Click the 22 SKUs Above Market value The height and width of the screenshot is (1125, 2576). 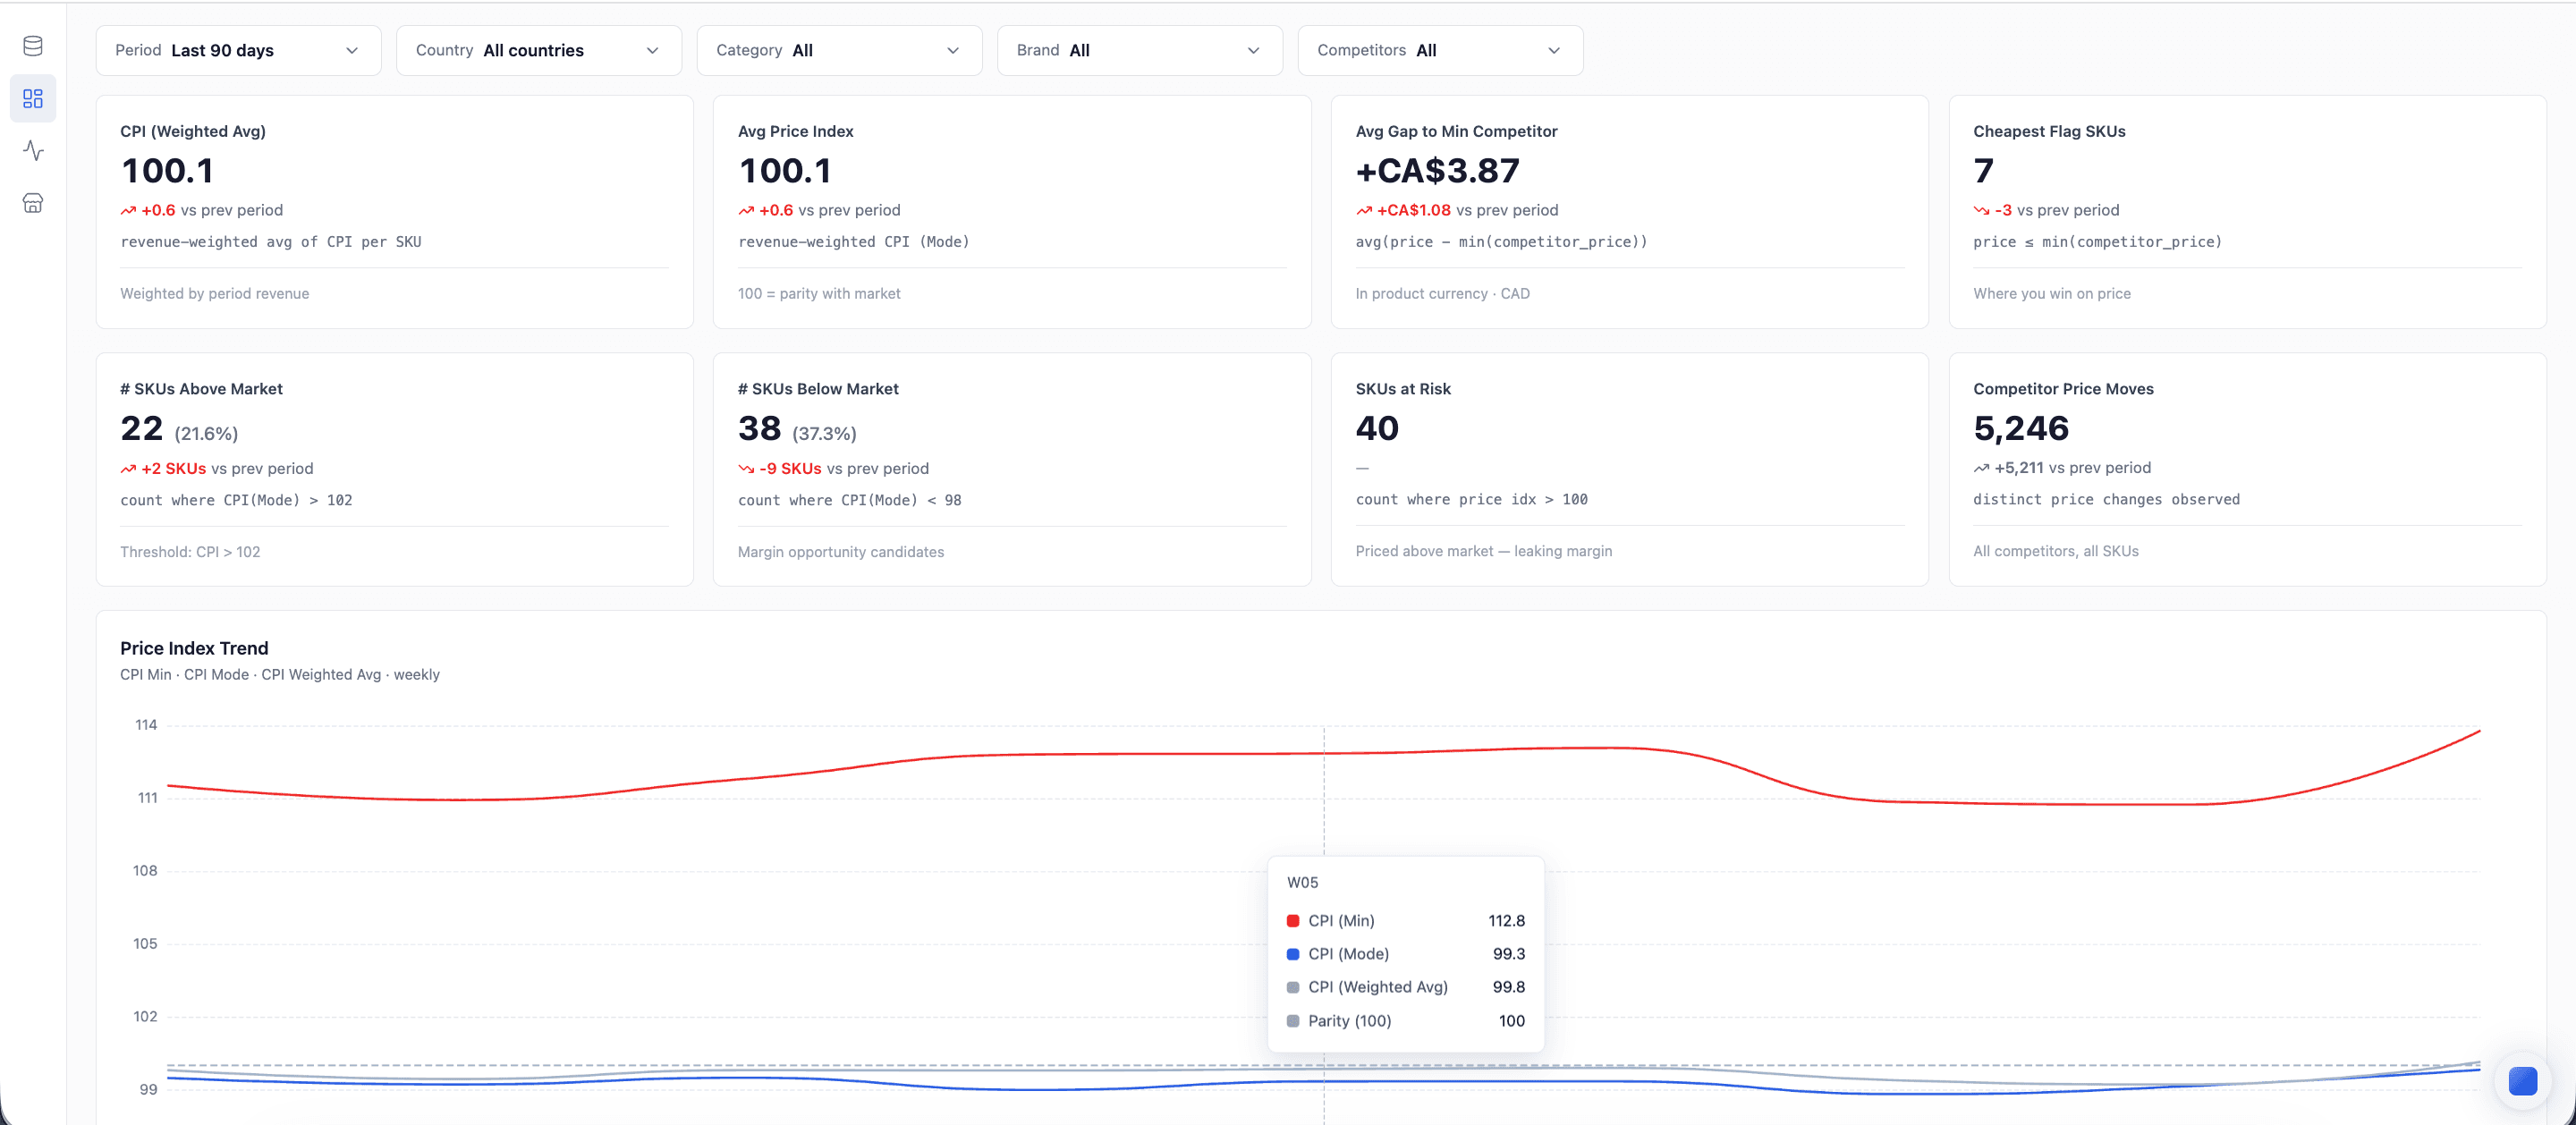(x=141, y=428)
